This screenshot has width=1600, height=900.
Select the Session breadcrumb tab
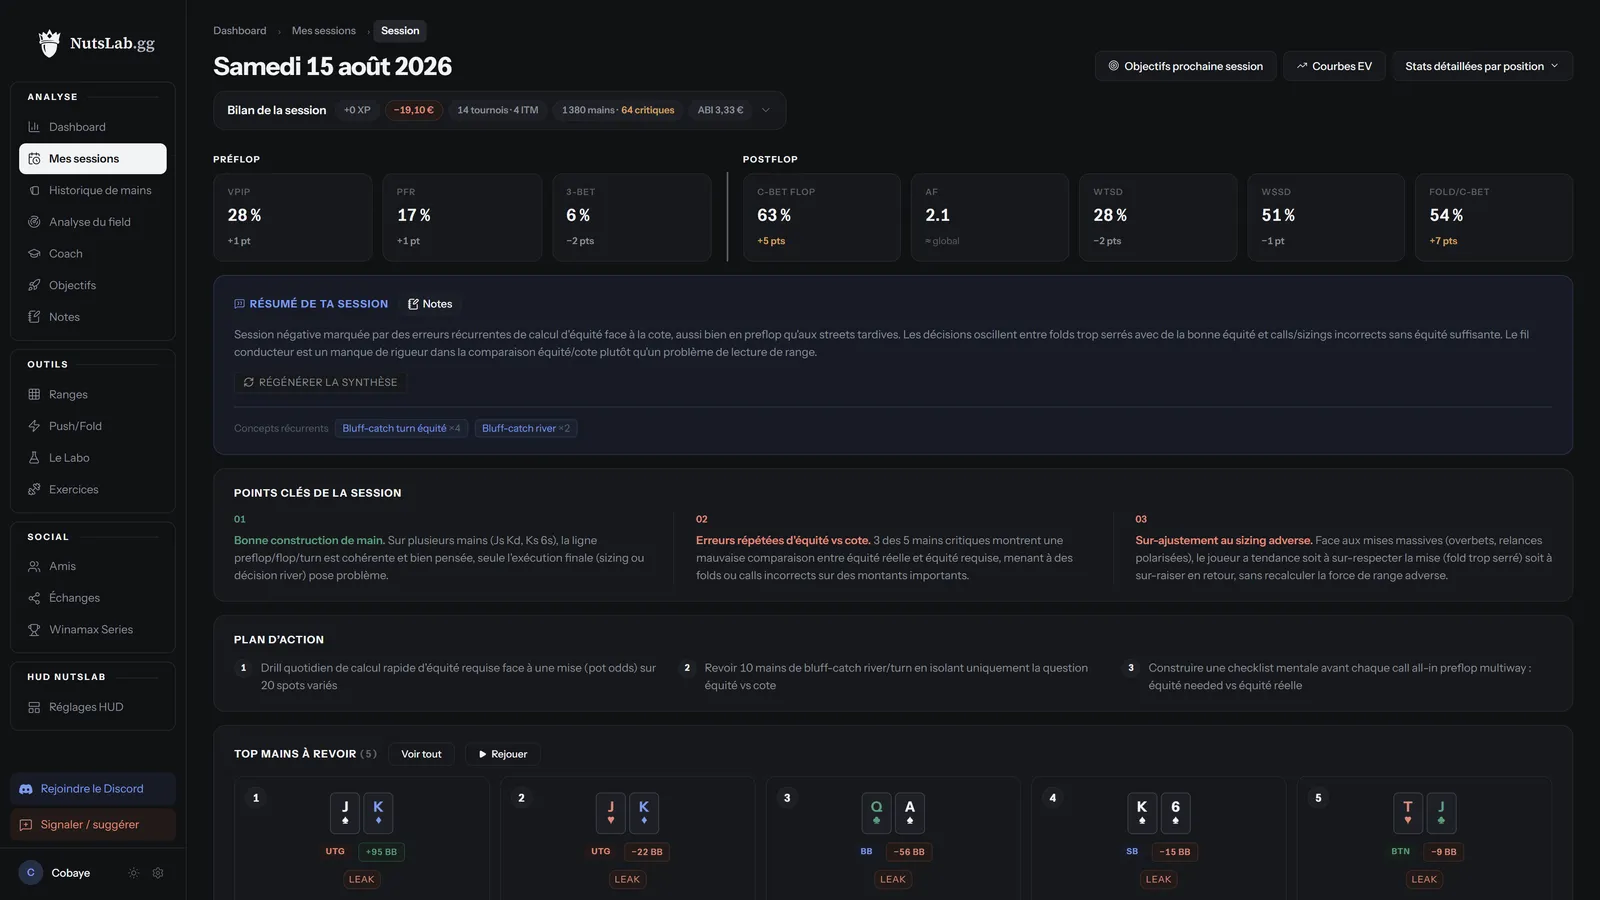coord(400,31)
